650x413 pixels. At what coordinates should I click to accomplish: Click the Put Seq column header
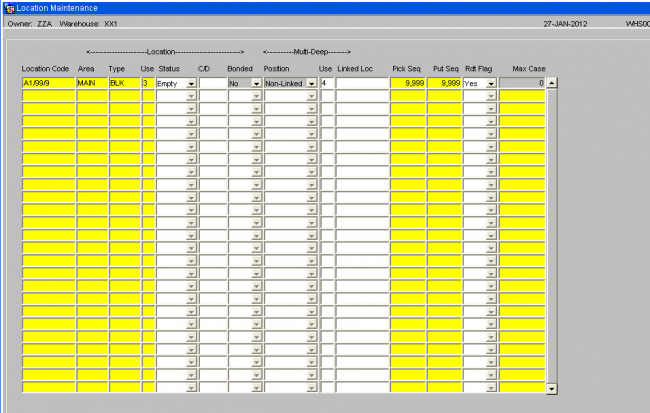446,69
